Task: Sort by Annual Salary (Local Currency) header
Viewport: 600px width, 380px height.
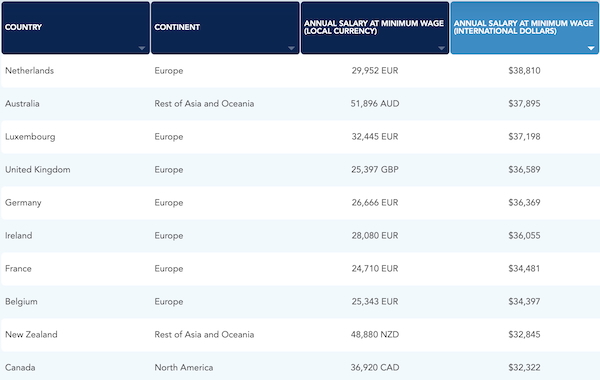Action: tap(375, 28)
